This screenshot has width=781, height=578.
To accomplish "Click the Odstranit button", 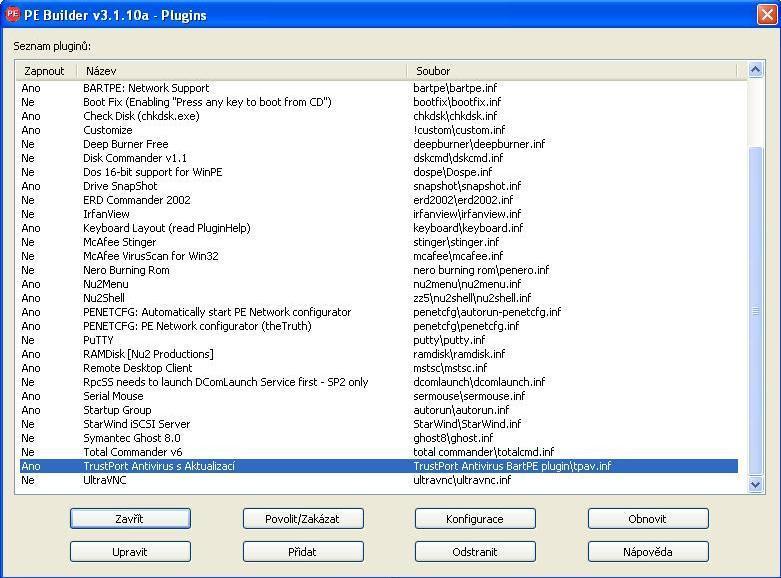I will [x=475, y=552].
